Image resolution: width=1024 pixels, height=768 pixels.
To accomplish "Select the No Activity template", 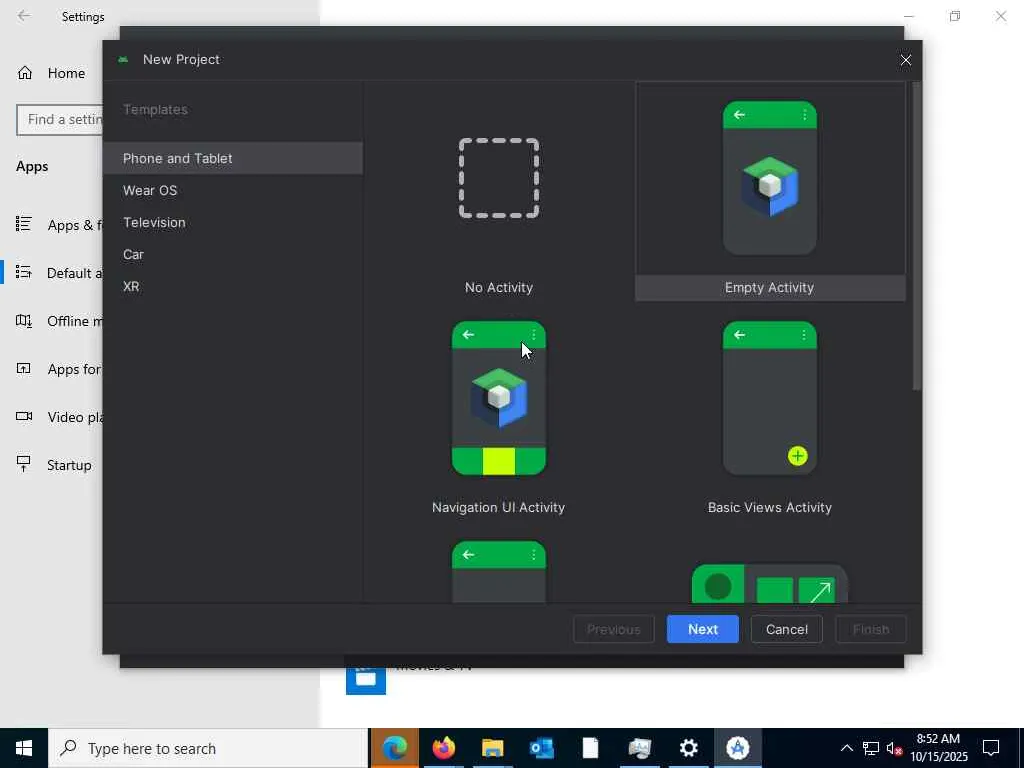I will point(499,193).
